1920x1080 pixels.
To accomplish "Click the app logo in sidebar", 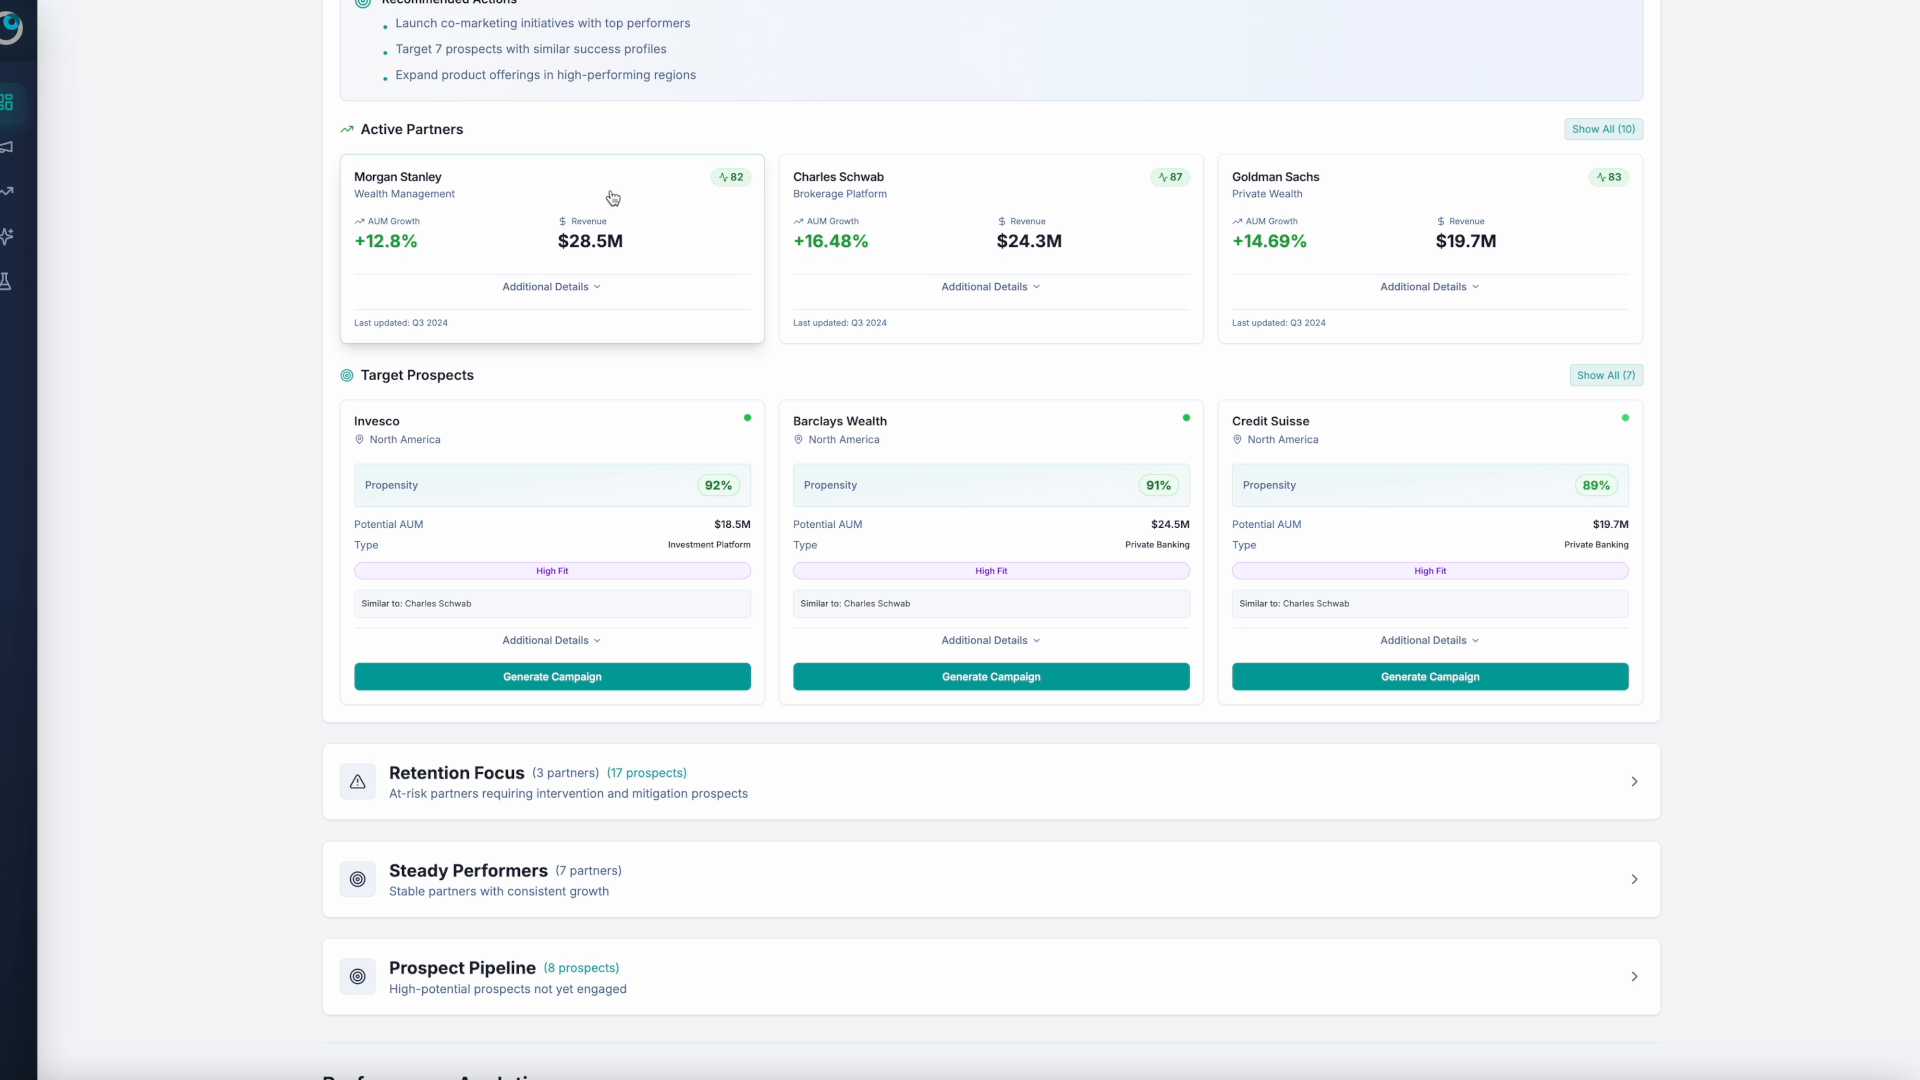I will (x=10, y=26).
